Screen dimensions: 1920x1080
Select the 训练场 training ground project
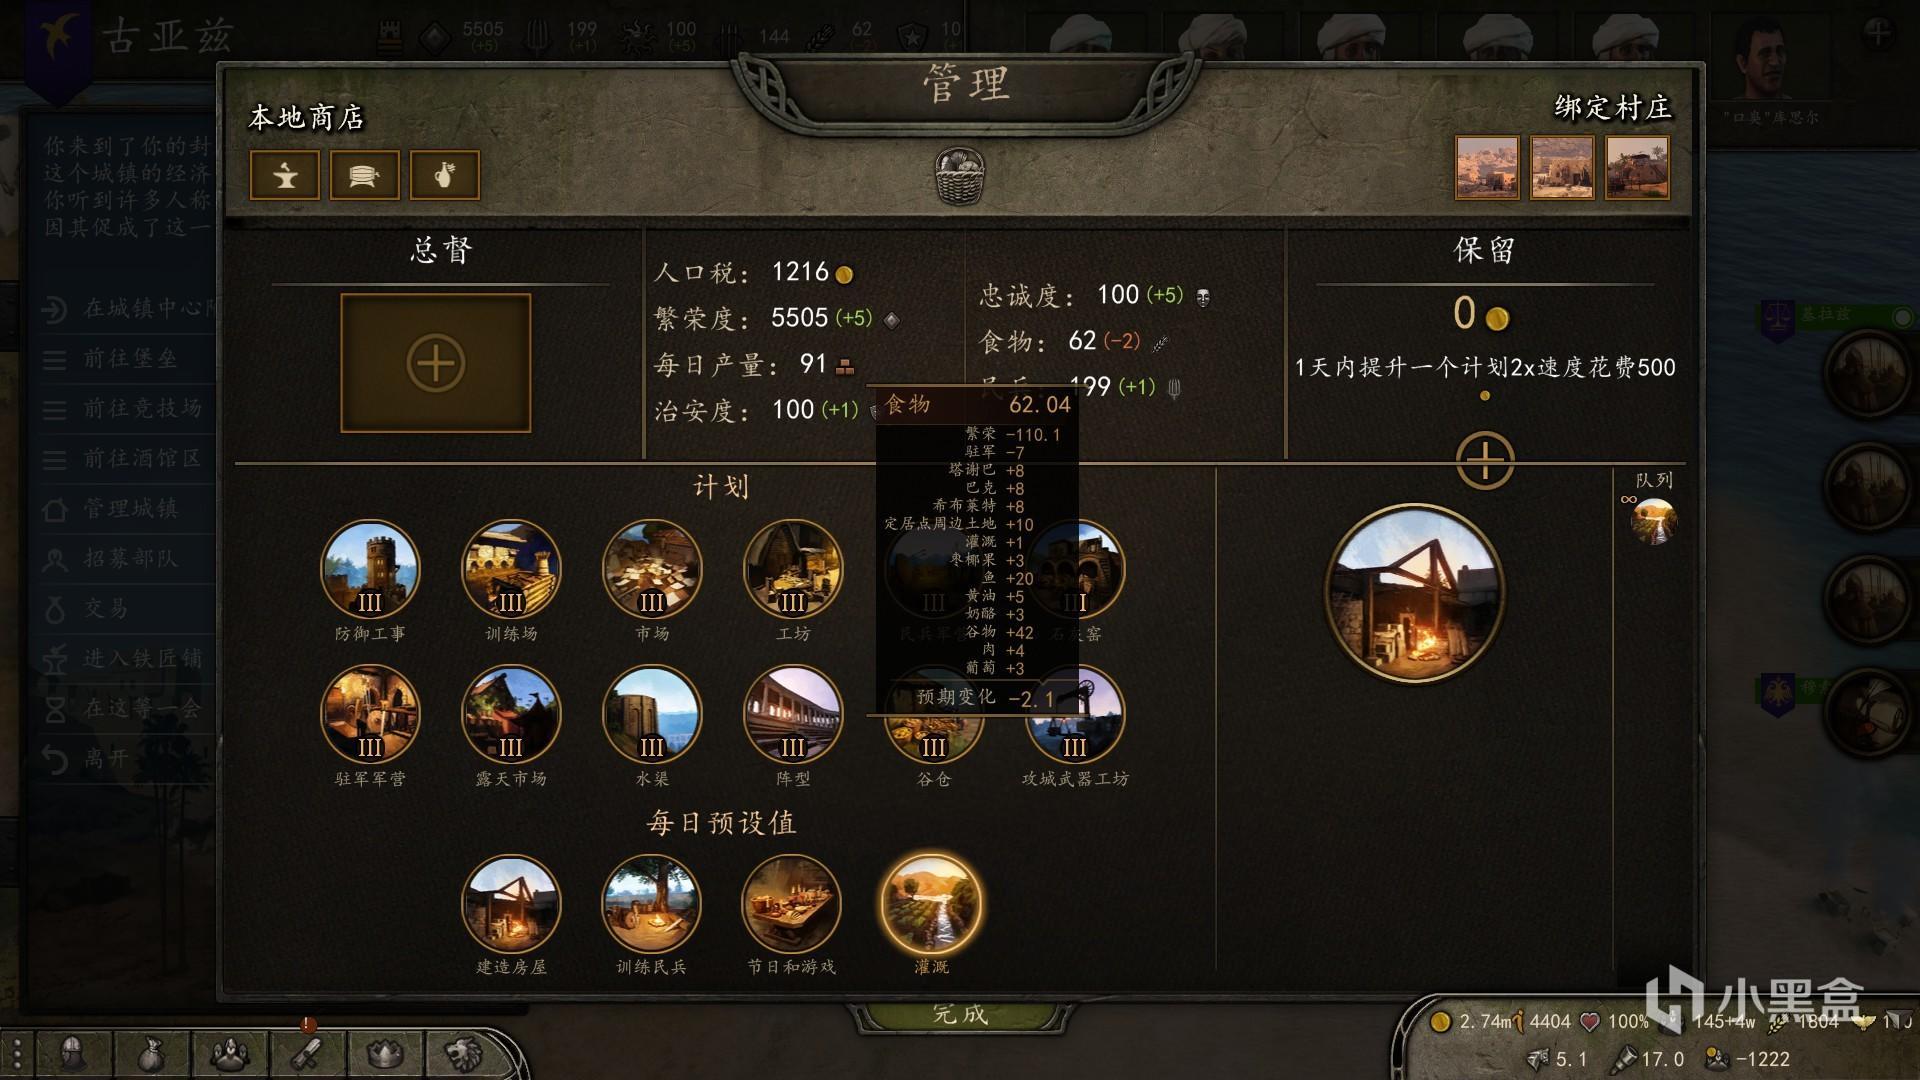pyautogui.click(x=511, y=570)
